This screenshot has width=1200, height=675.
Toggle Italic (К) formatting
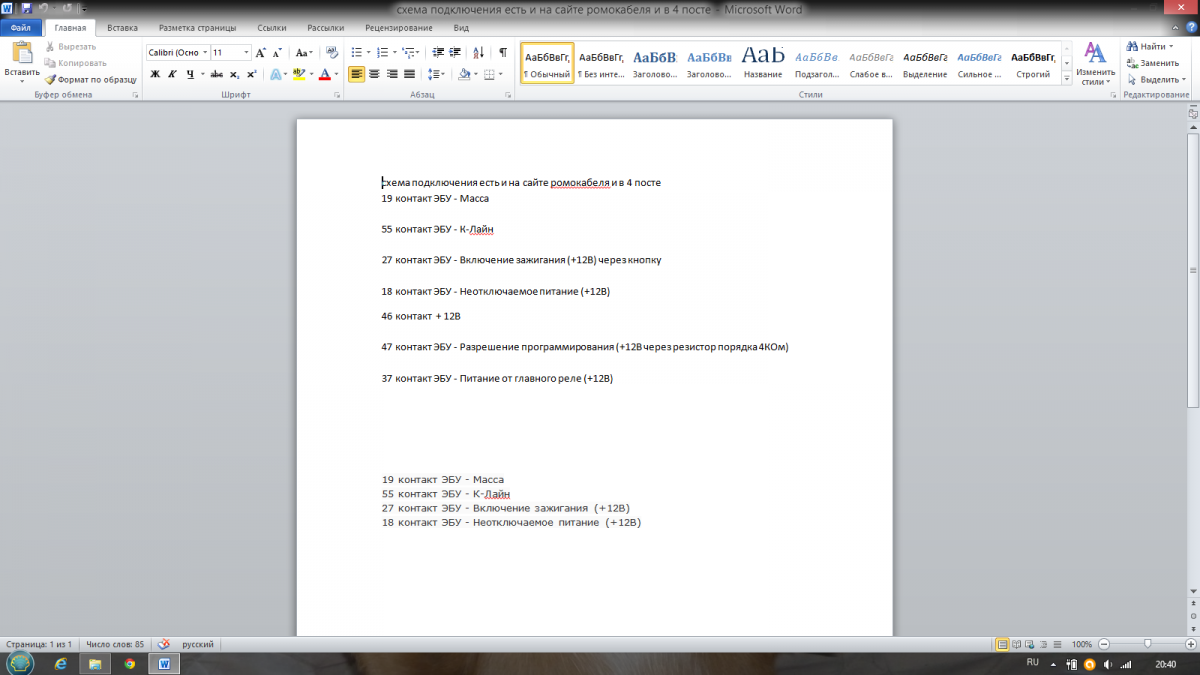pyautogui.click(x=171, y=74)
